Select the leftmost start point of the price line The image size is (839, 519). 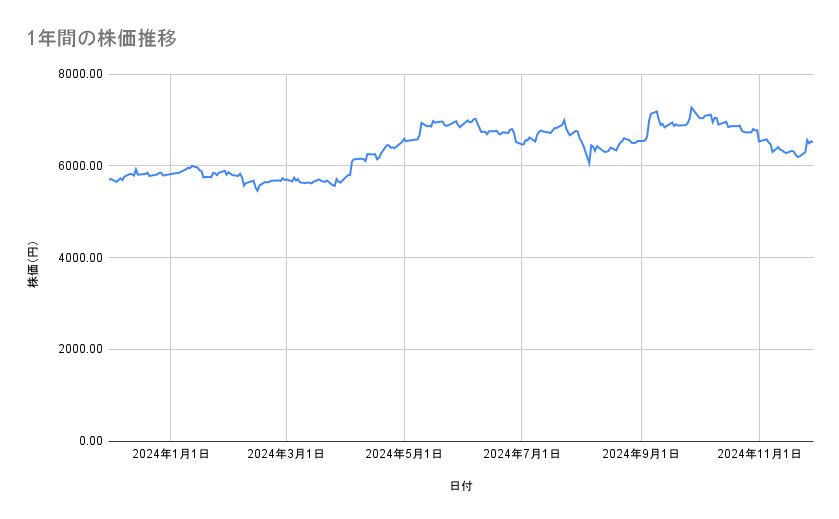coord(109,179)
